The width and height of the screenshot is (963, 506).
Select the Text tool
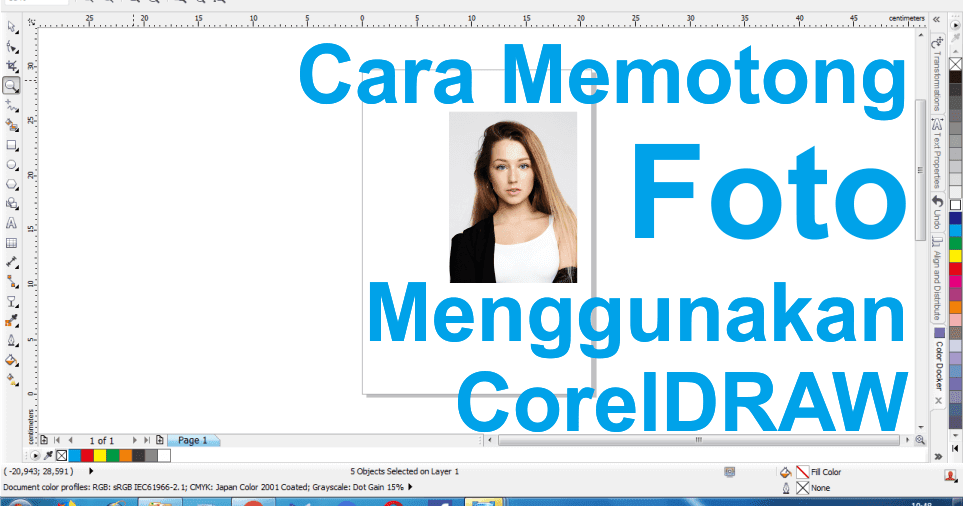11,224
